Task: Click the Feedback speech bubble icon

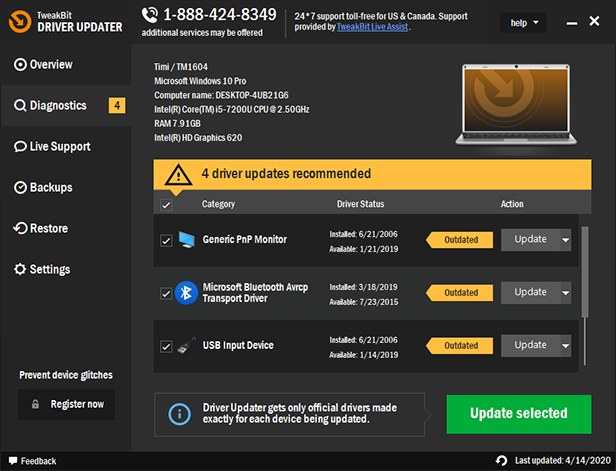Action: 13,460
